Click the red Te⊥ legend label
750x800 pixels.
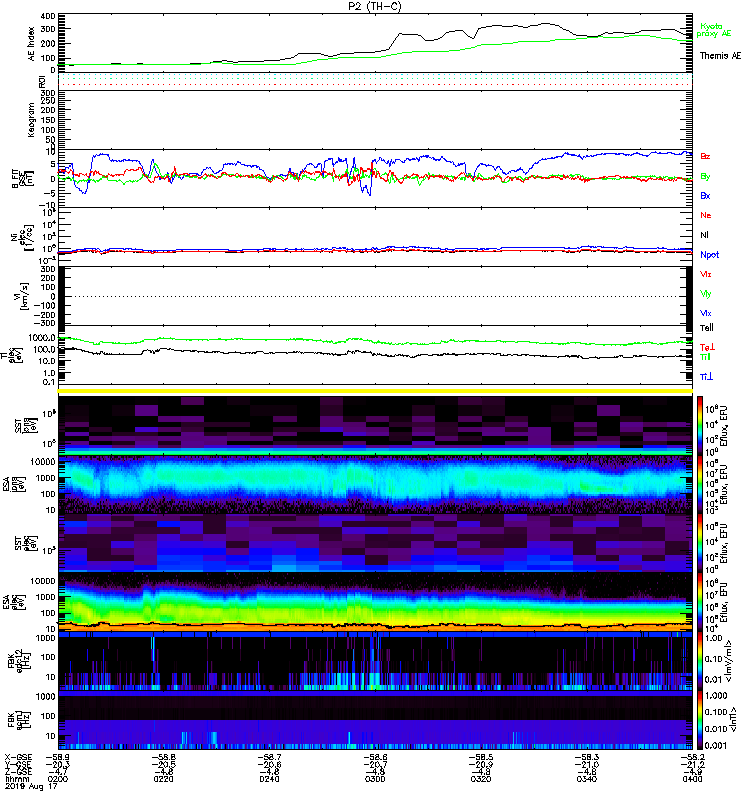(707, 347)
